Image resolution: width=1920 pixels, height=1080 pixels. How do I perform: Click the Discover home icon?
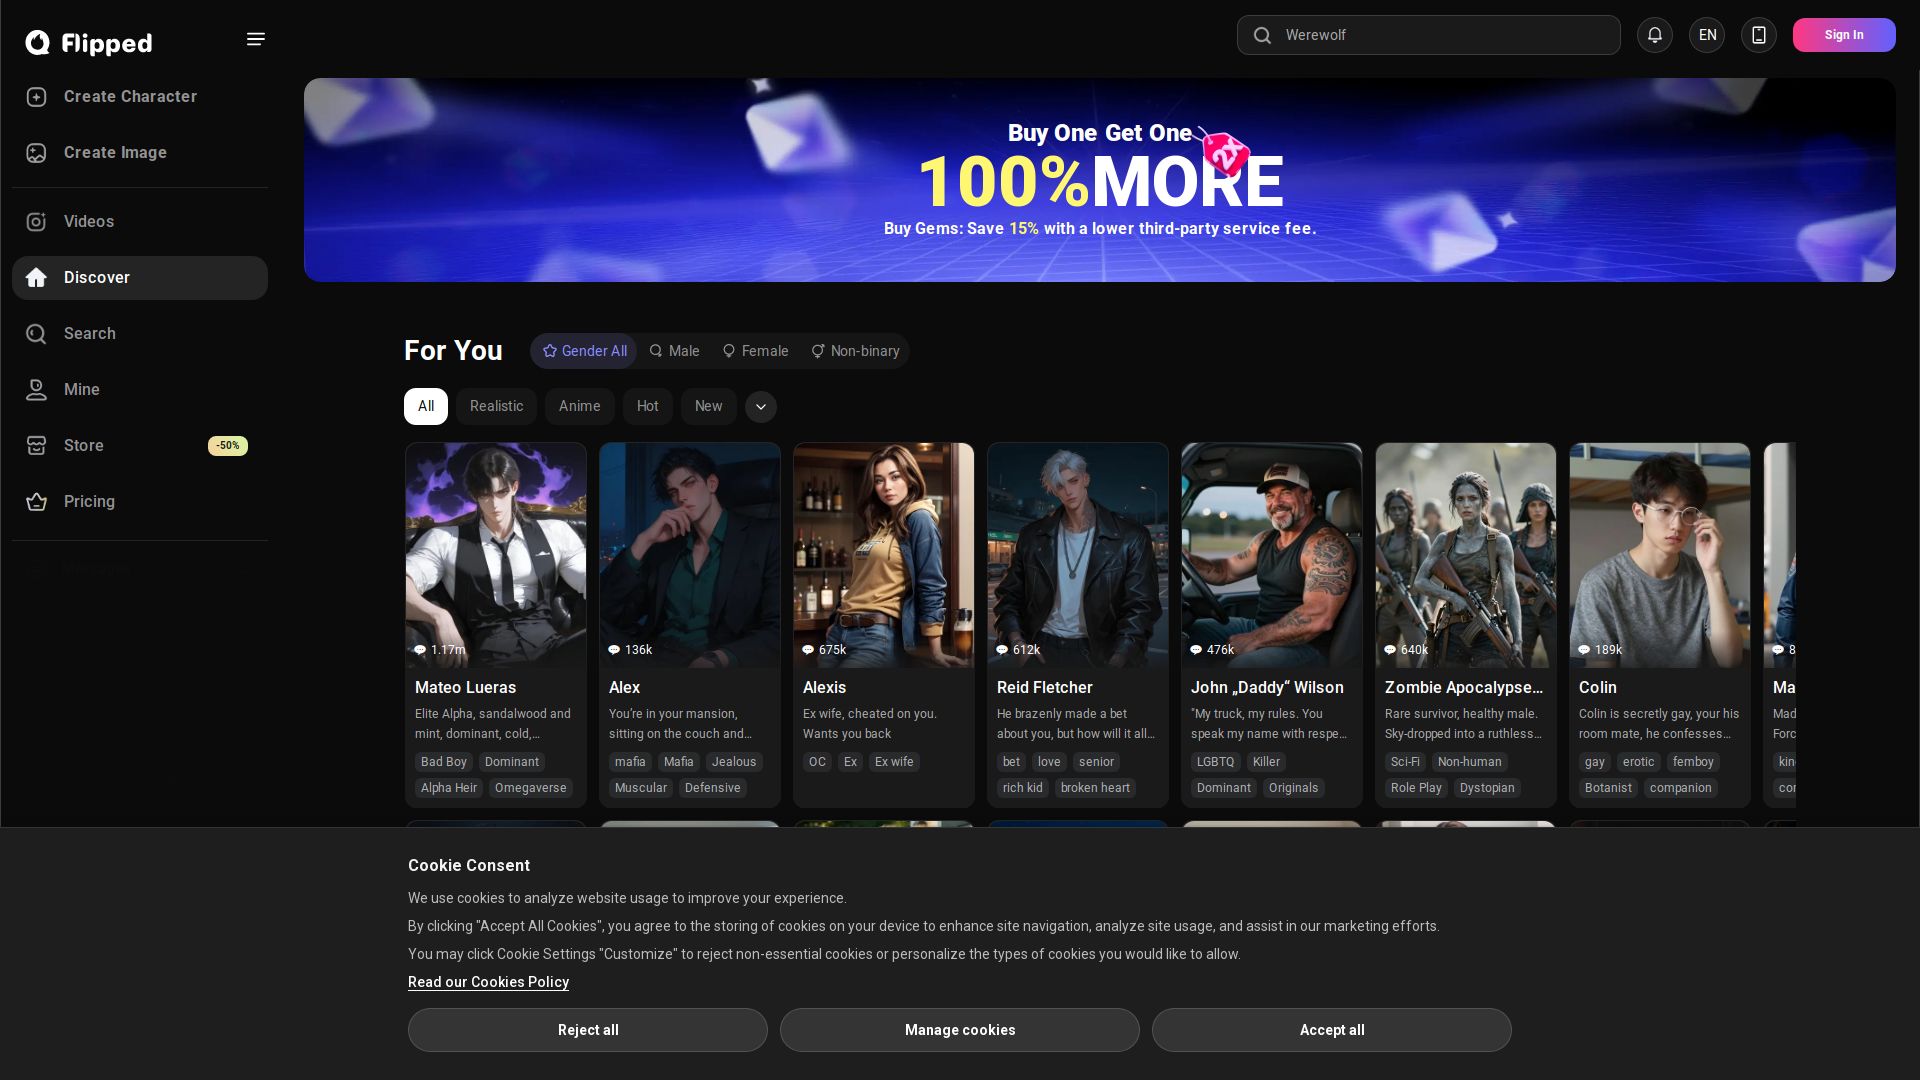pos(37,278)
